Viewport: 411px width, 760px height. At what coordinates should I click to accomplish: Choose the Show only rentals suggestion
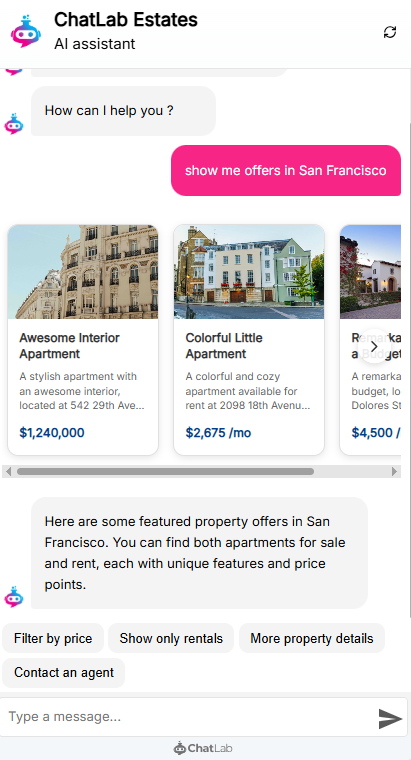171,638
